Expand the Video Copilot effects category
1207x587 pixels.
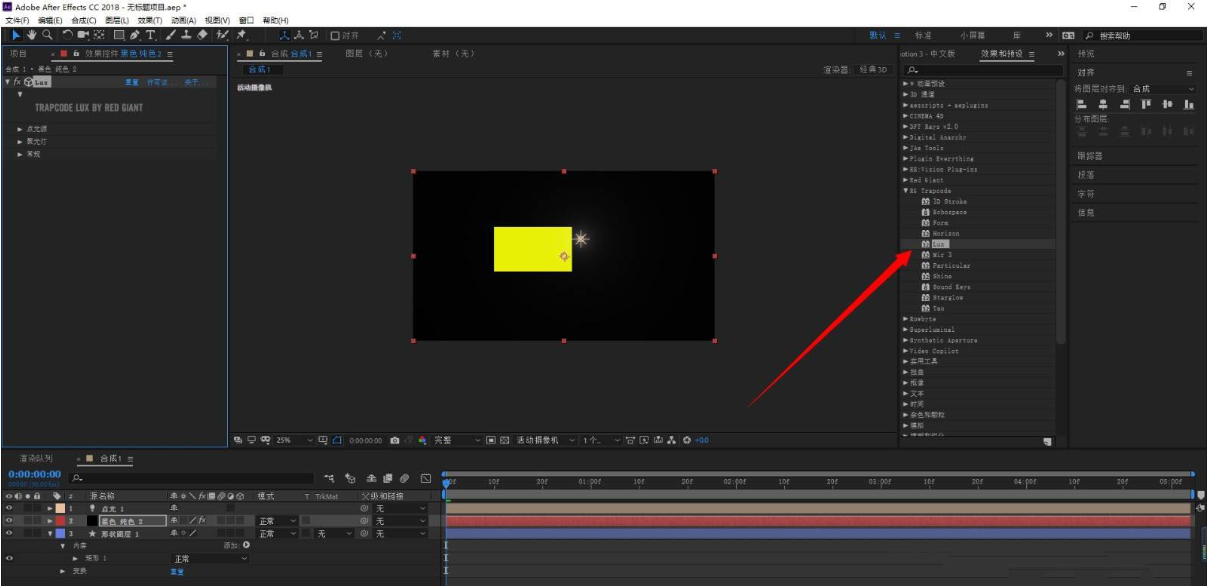pyautogui.click(x=906, y=351)
